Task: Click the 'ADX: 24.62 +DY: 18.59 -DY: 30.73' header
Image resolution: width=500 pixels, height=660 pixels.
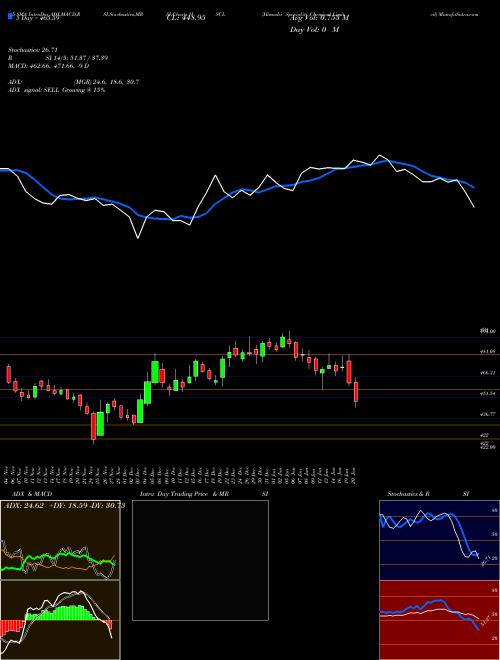Action: (x=65, y=506)
